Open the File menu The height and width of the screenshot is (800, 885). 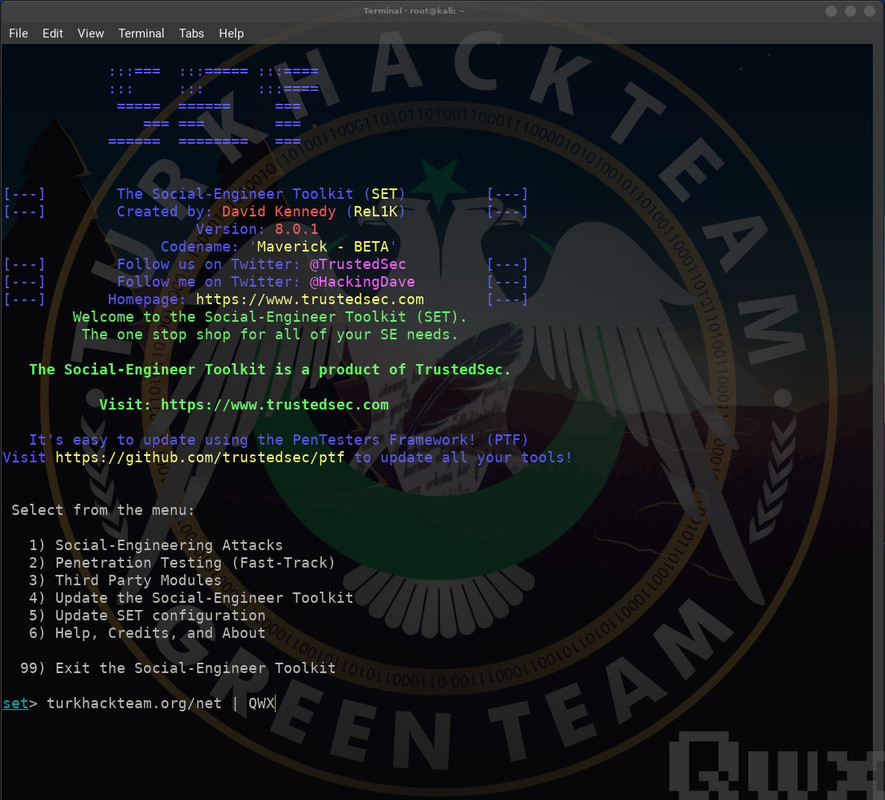click(x=18, y=33)
